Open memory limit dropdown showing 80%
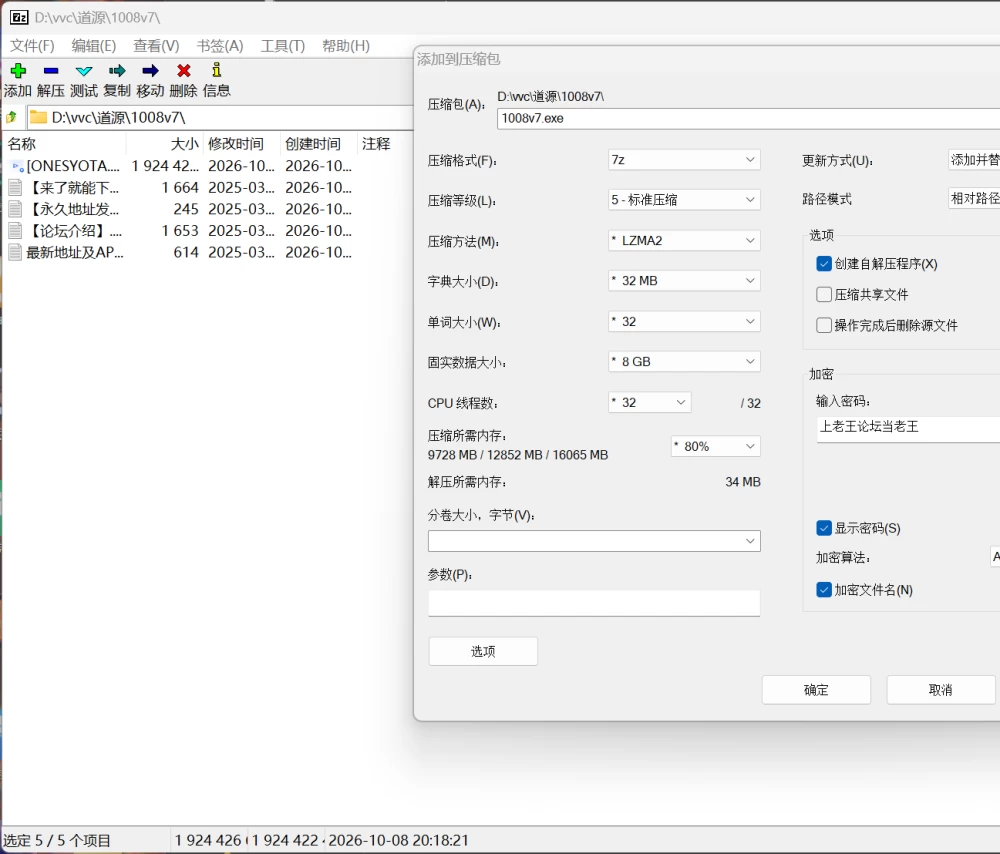The width and height of the screenshot is (1000, 854). (716, 446)
